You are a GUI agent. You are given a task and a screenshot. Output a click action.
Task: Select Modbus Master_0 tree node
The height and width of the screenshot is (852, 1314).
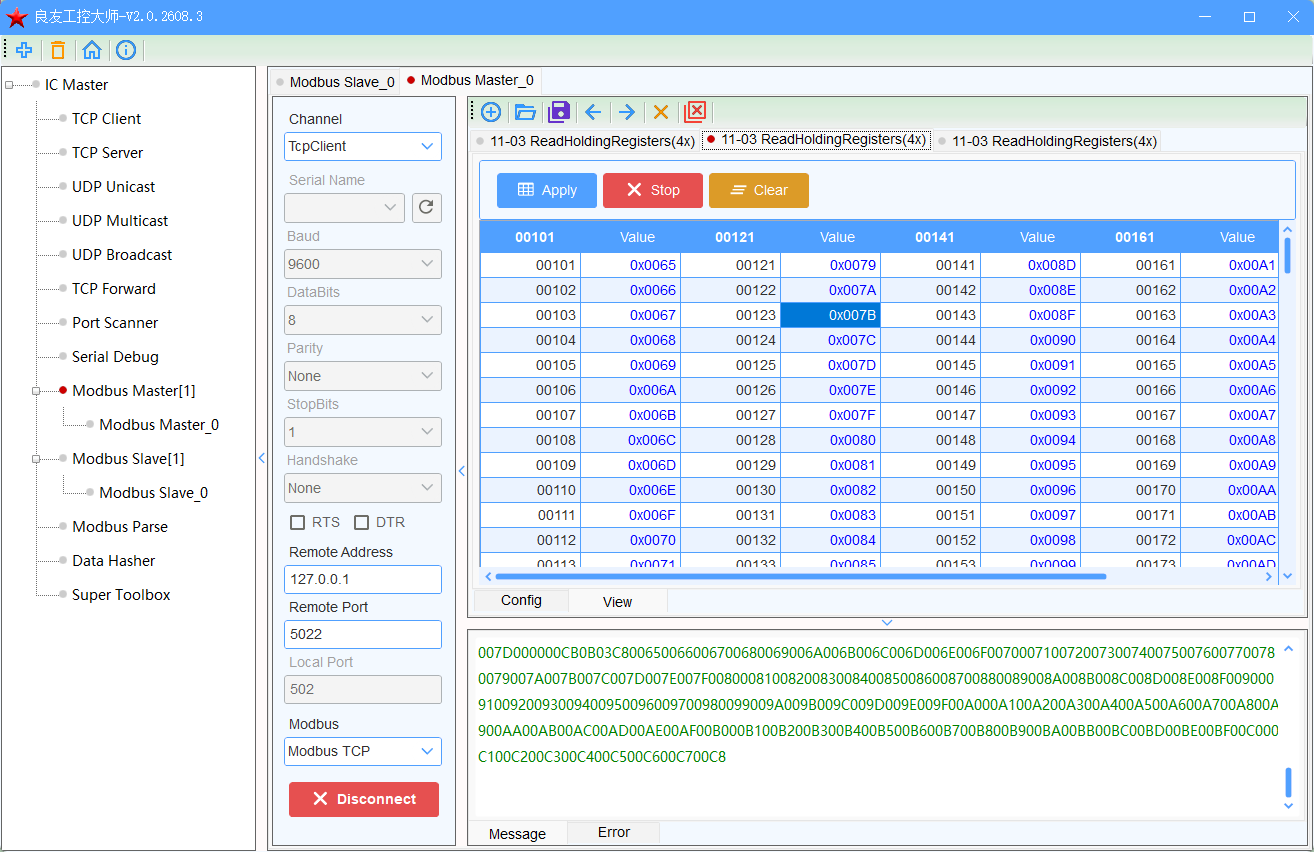[159, 425]
